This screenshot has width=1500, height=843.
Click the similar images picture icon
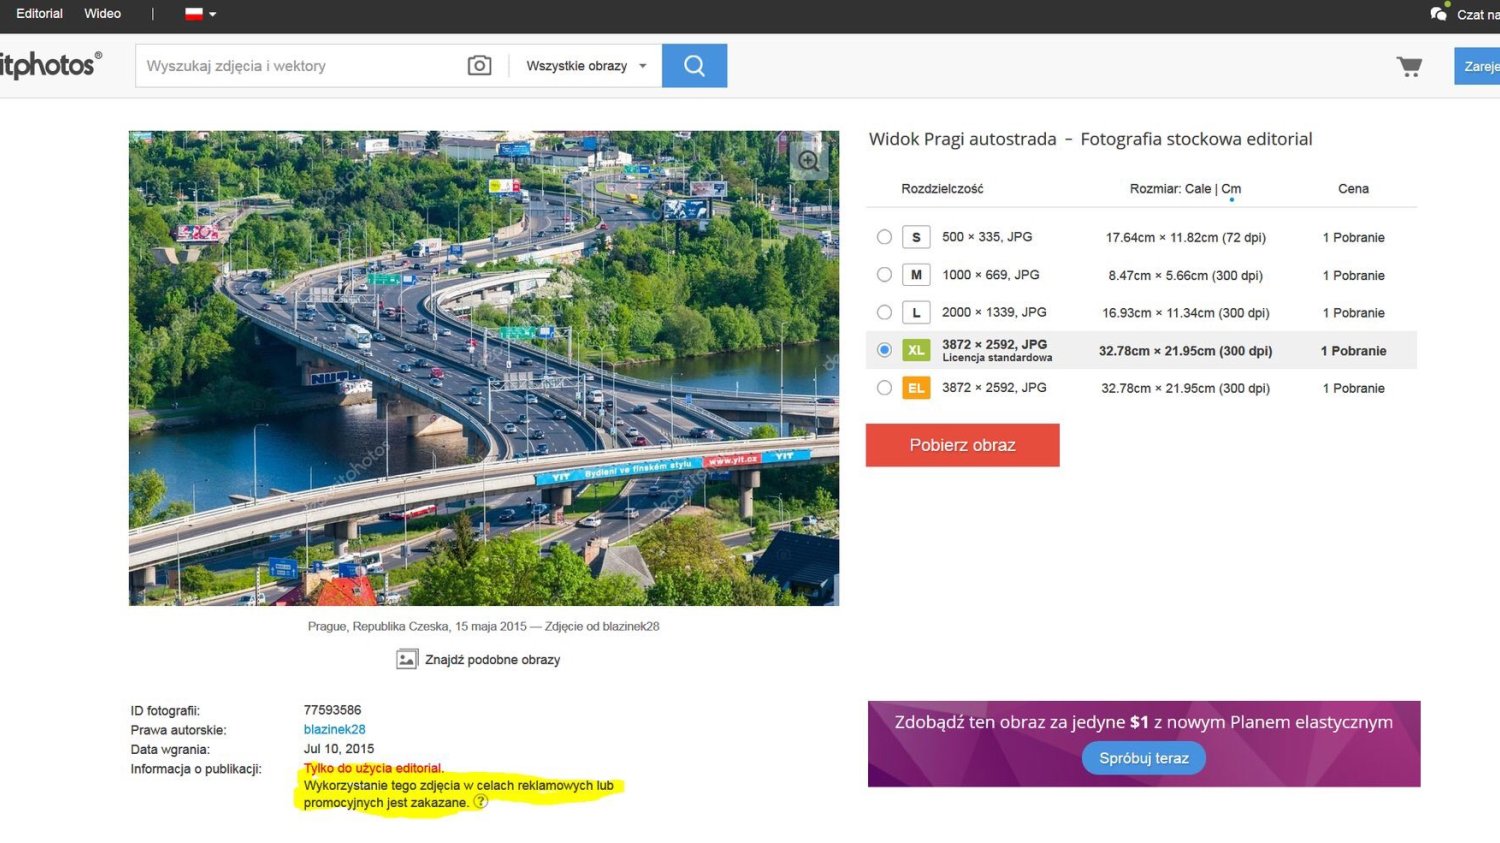406,660
